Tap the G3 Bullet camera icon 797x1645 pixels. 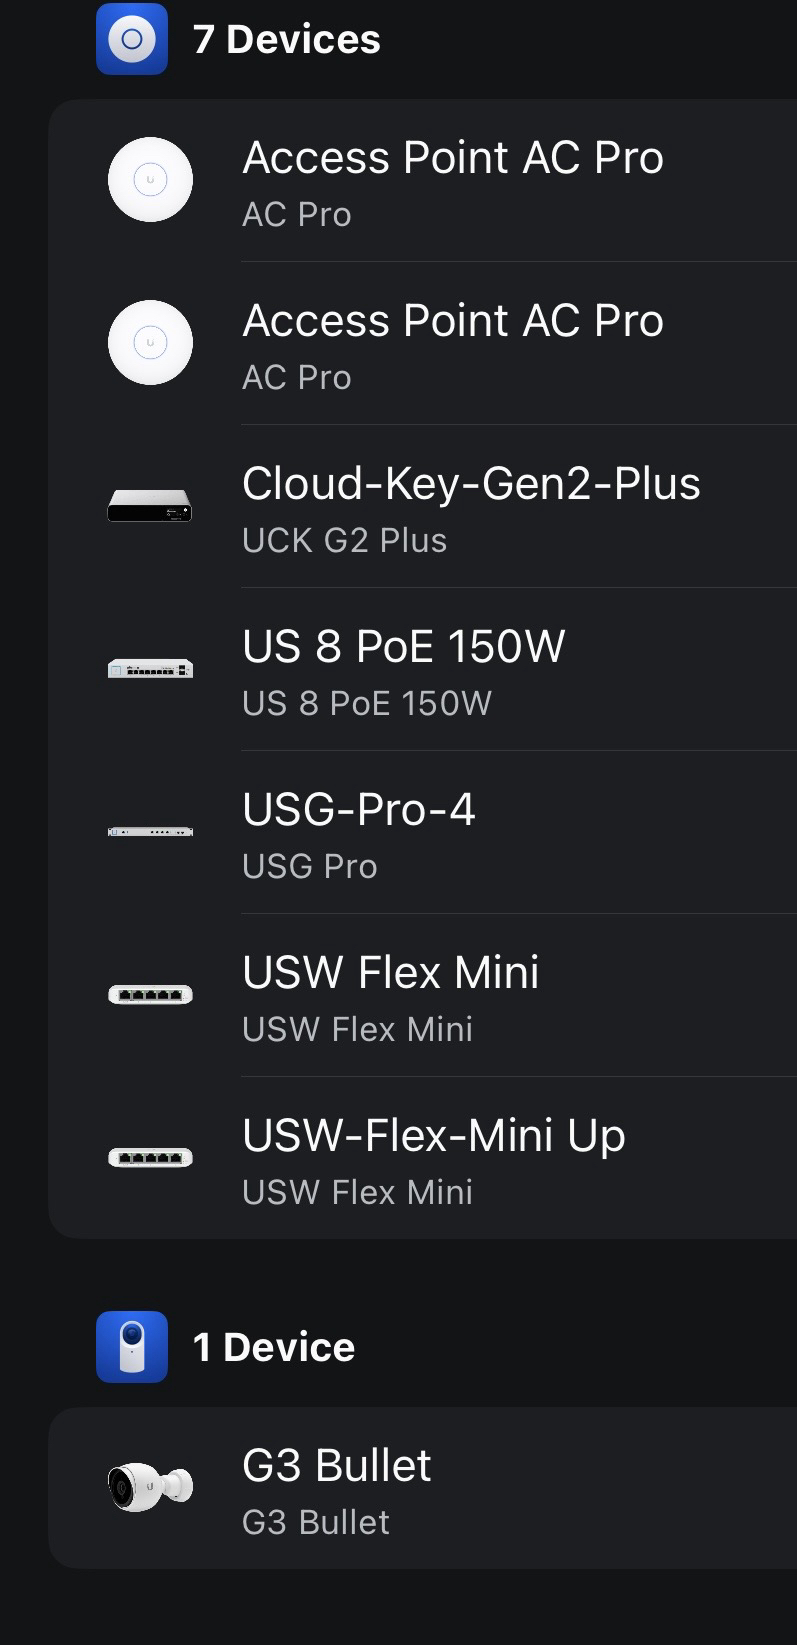[150, 1487]
